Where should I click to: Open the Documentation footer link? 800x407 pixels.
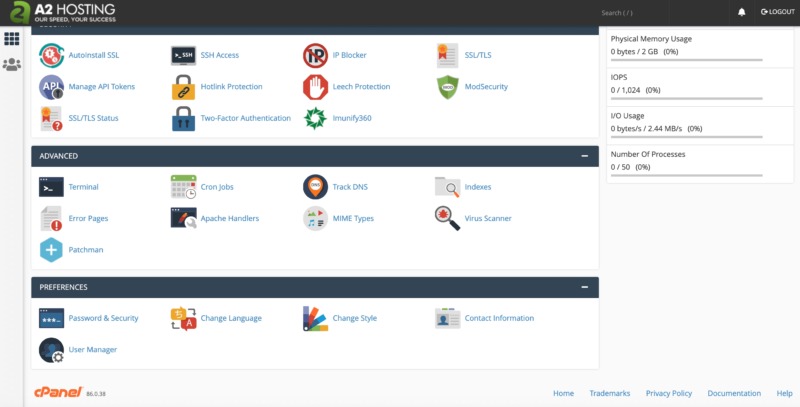(734, 393)
